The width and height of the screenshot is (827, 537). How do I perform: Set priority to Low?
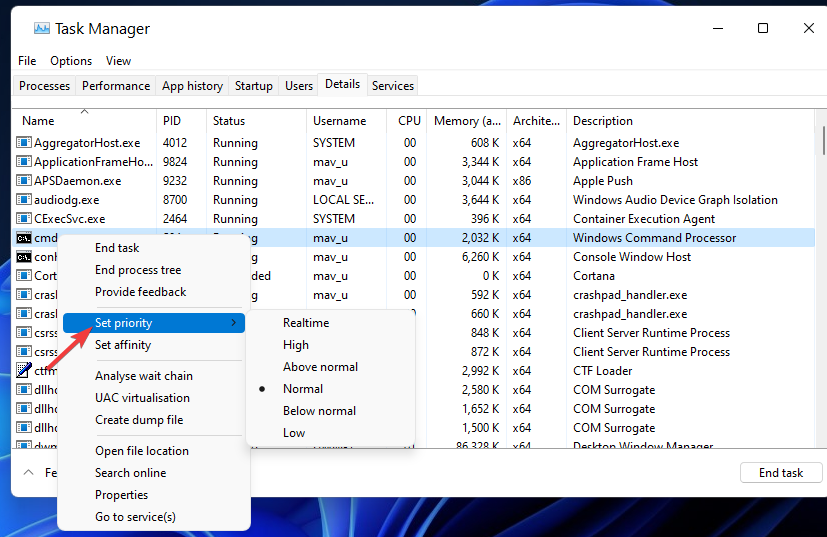[294, 433]
